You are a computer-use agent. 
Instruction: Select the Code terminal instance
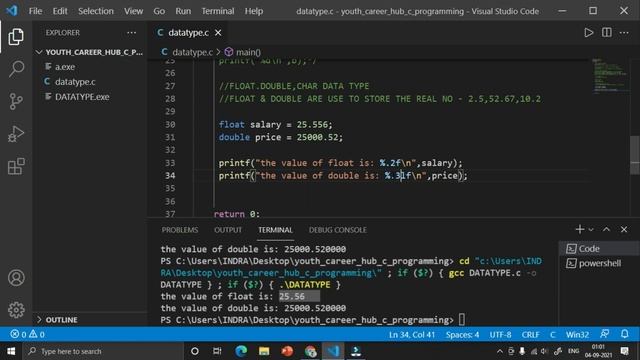[598, 249]
